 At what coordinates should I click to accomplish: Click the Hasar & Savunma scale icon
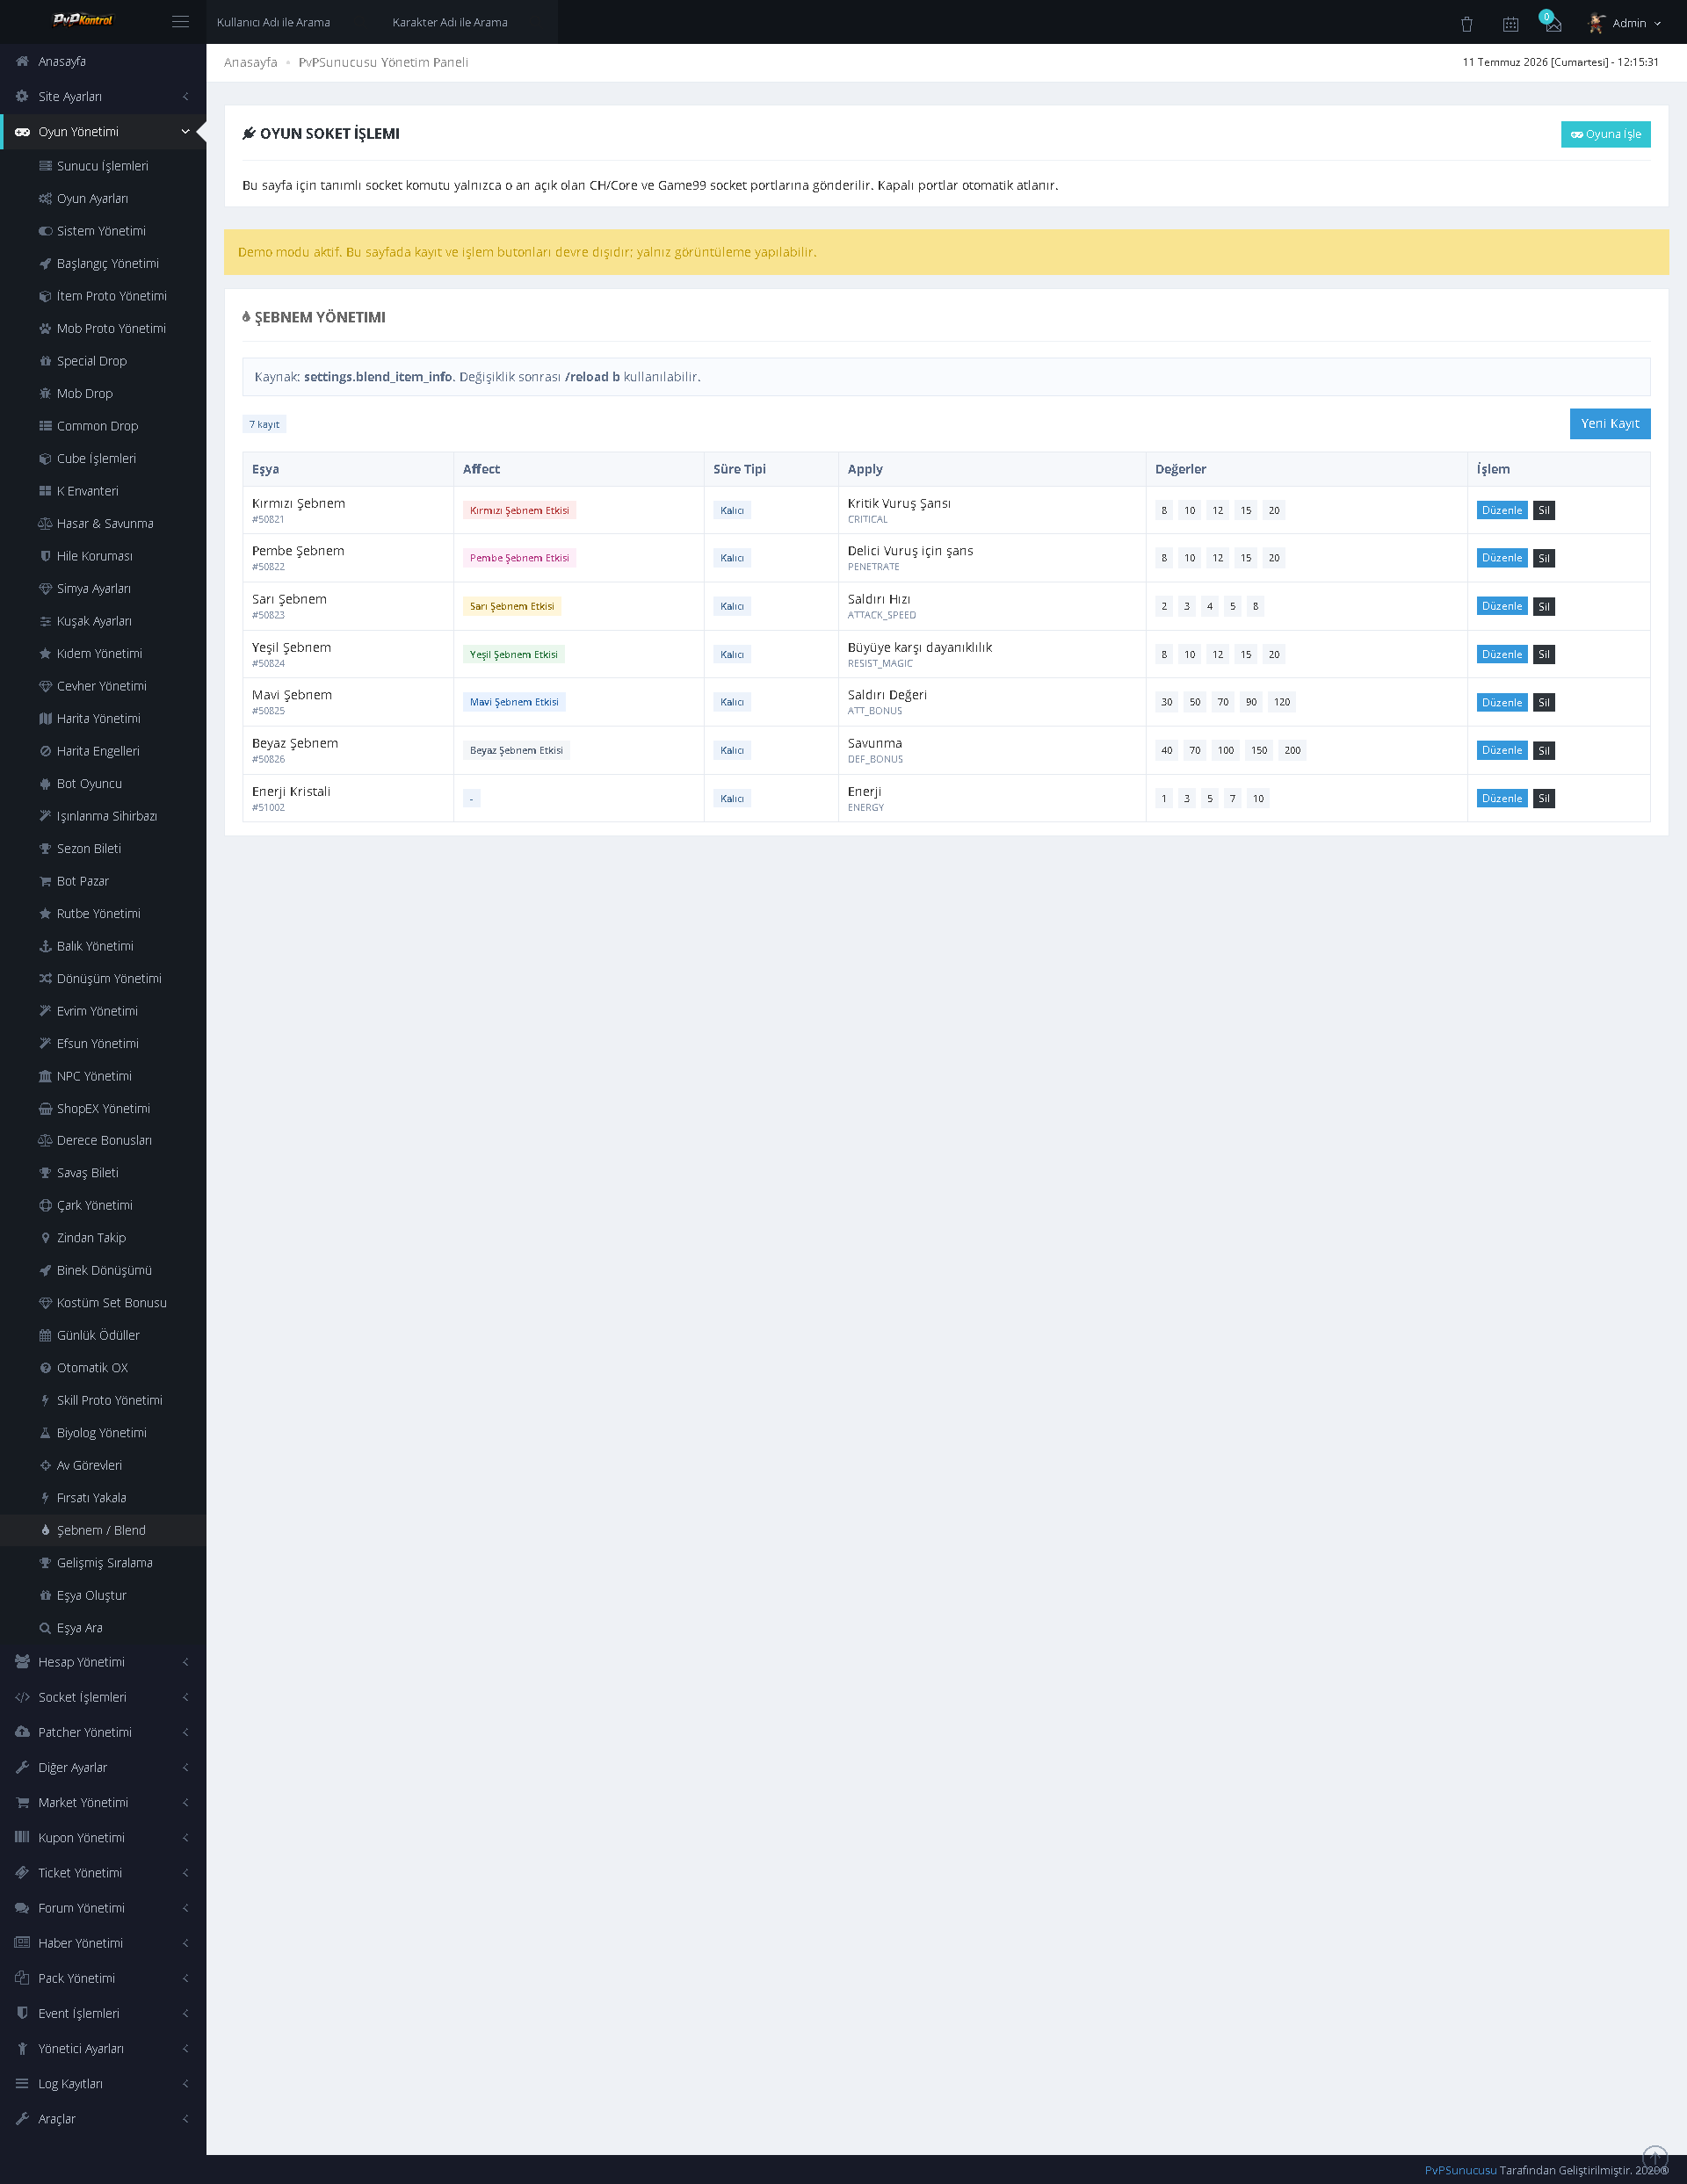coord(45,524)
